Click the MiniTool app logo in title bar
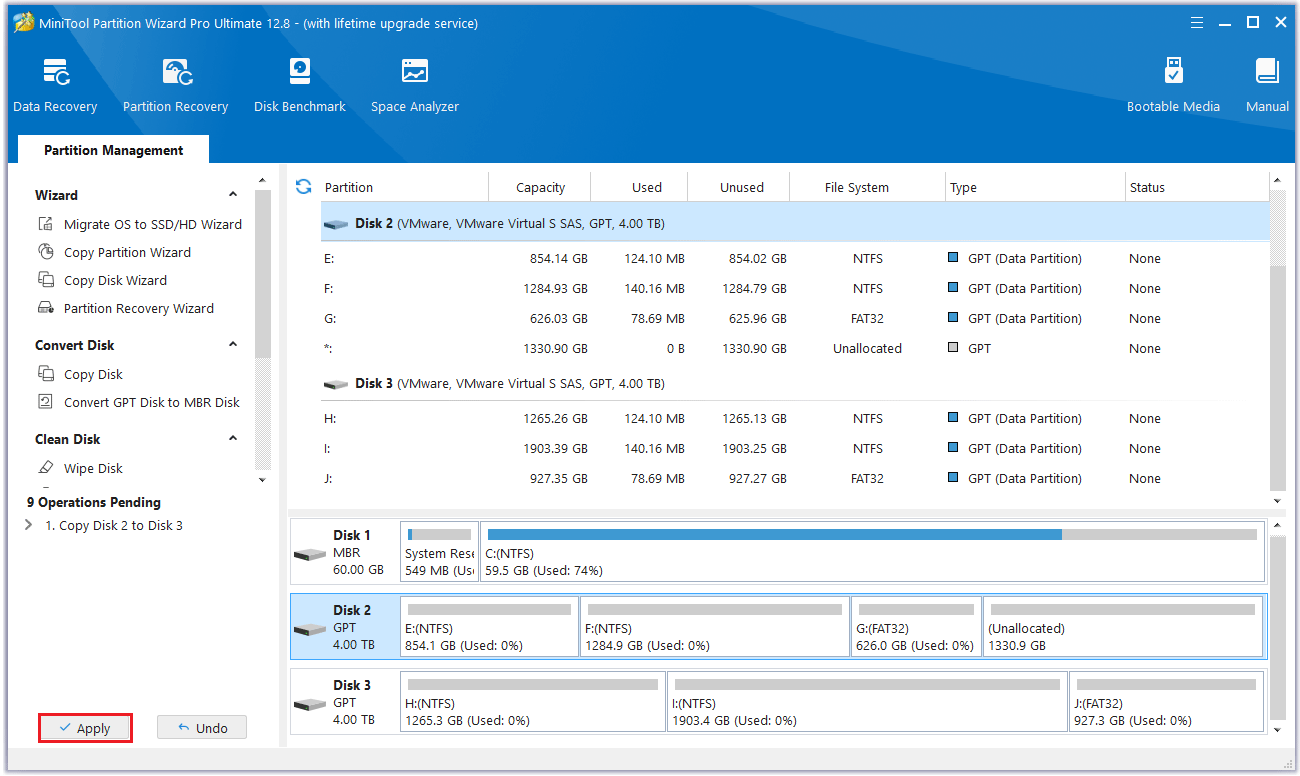The width and height of the screenshot is (1300, 776). (23, 23)
